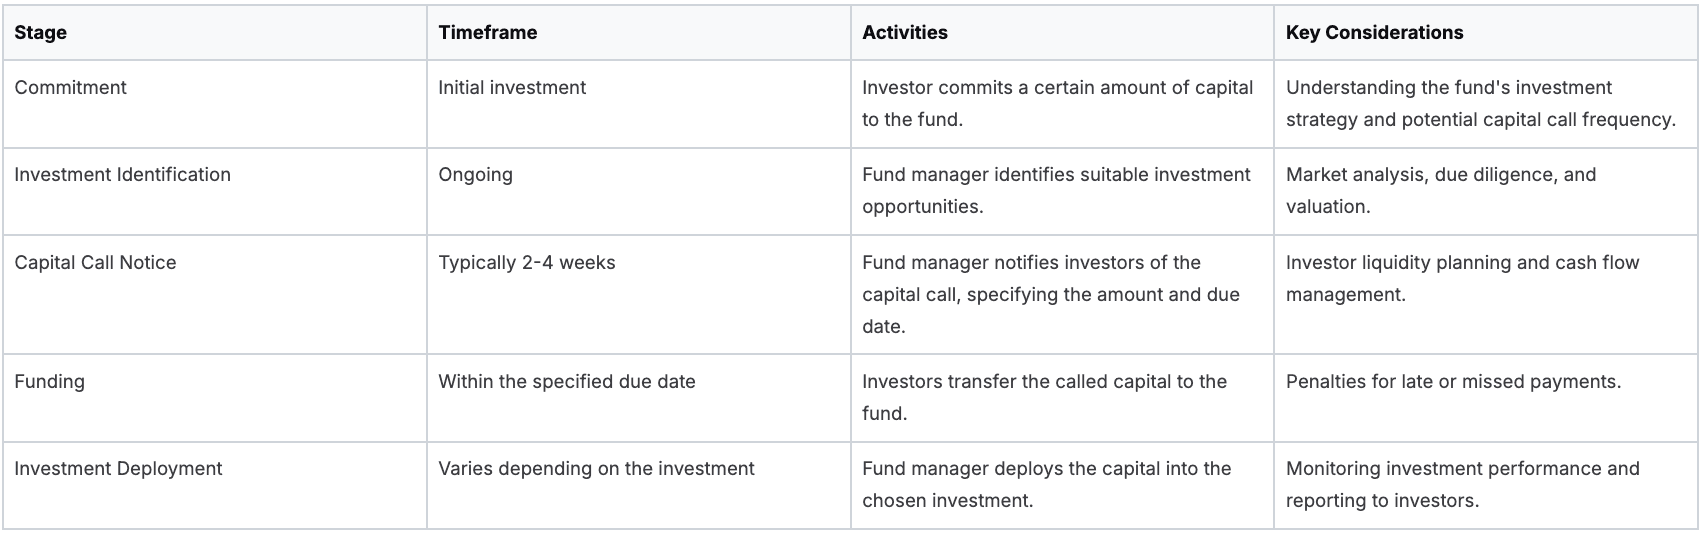Viewport: 1704px width, 534px height.
Task: Click the Monitoring investment performance cell
Action: click(x=1462, y=484)
